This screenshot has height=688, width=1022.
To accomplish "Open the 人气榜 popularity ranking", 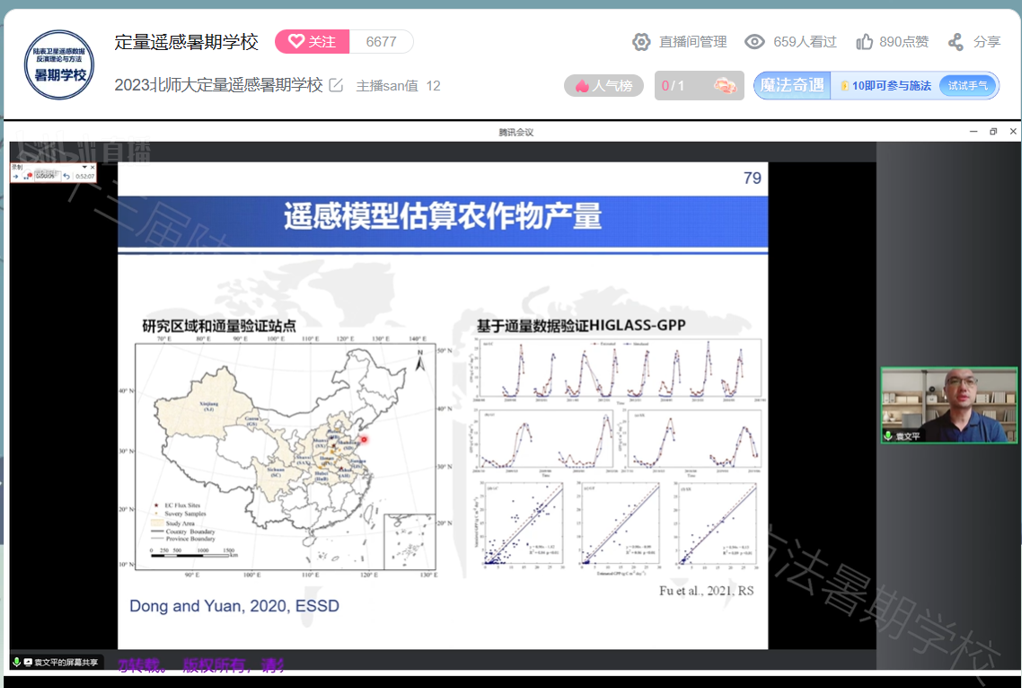I will tap(604, 86).
